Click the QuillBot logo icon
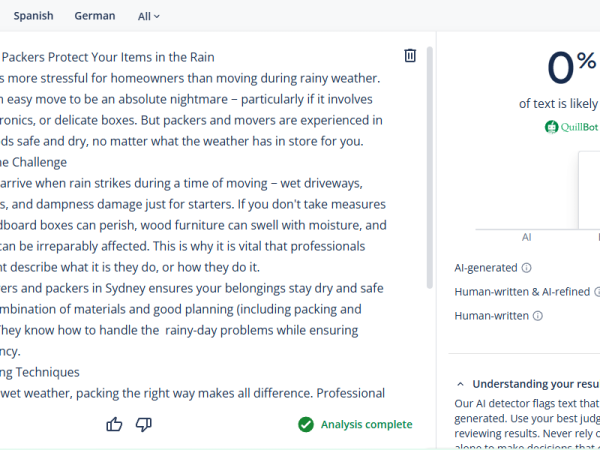Viewport: 600px width, 450px height. point(551,127)
